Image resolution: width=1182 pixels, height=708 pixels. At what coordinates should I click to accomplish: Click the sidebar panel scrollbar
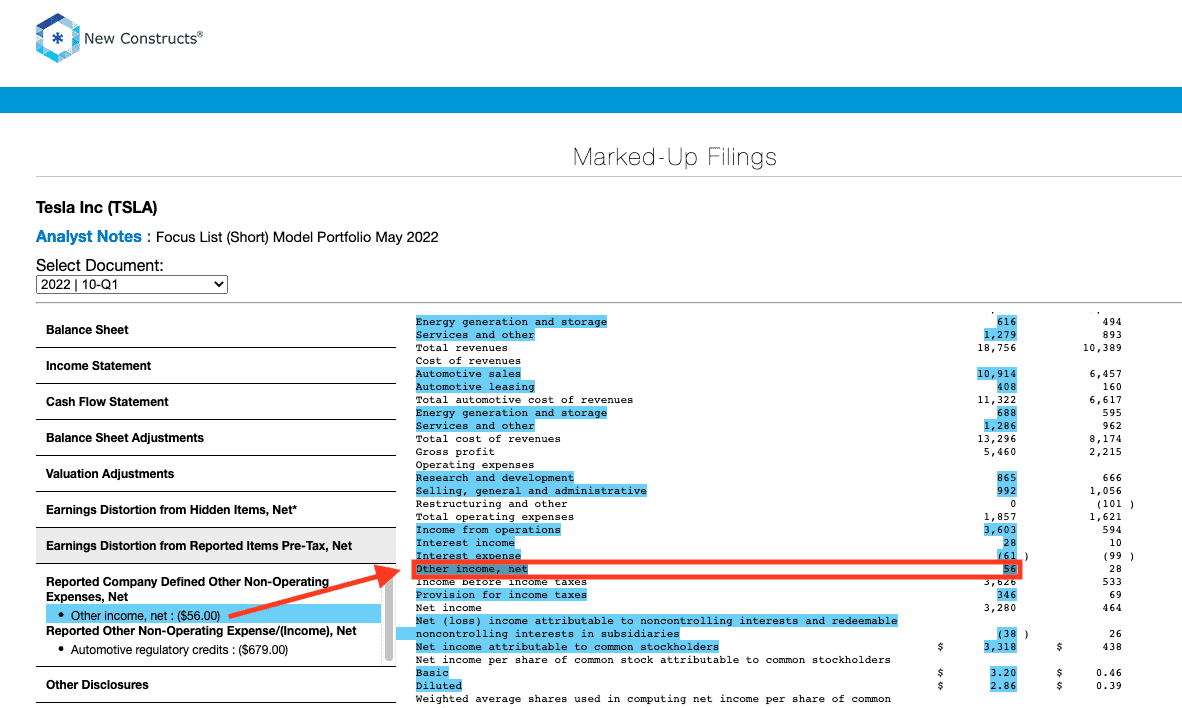[x=389, y=618]
